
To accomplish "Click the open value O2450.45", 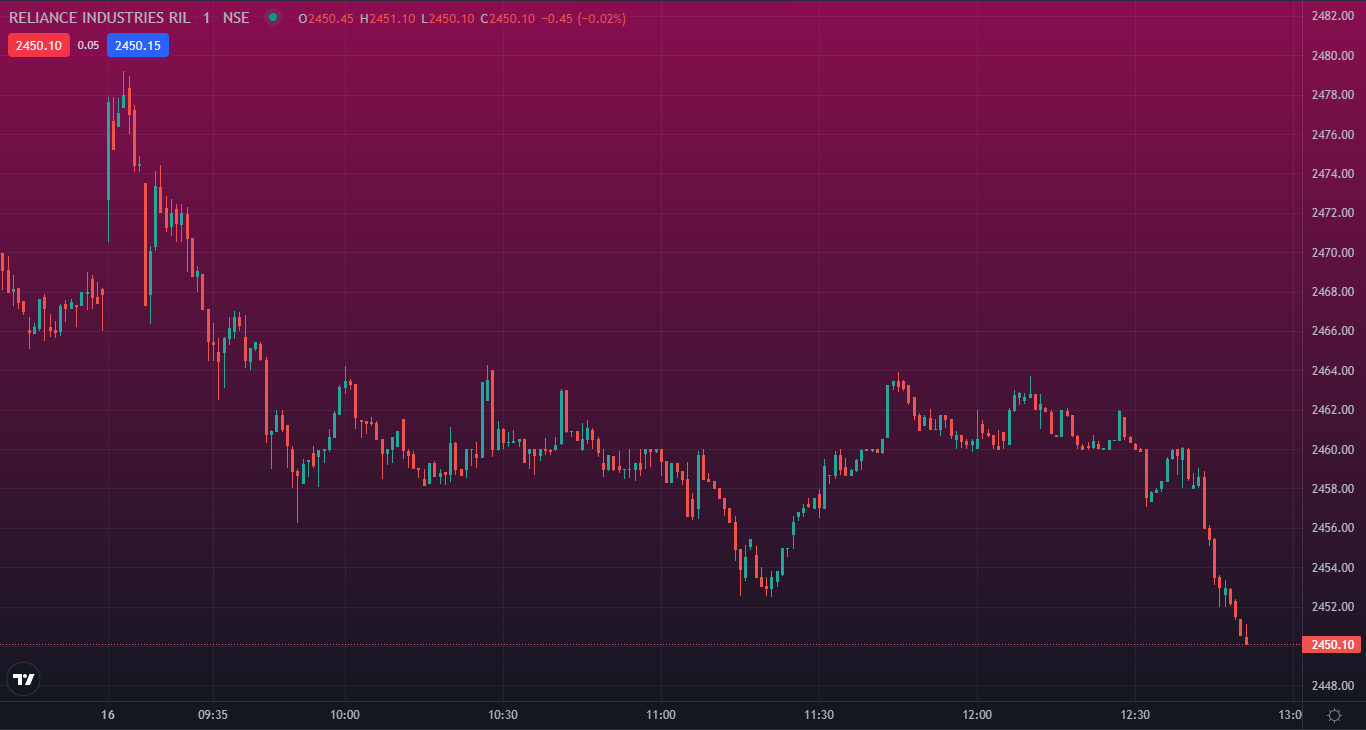I will pyautogui.click(x=326, y=19).
